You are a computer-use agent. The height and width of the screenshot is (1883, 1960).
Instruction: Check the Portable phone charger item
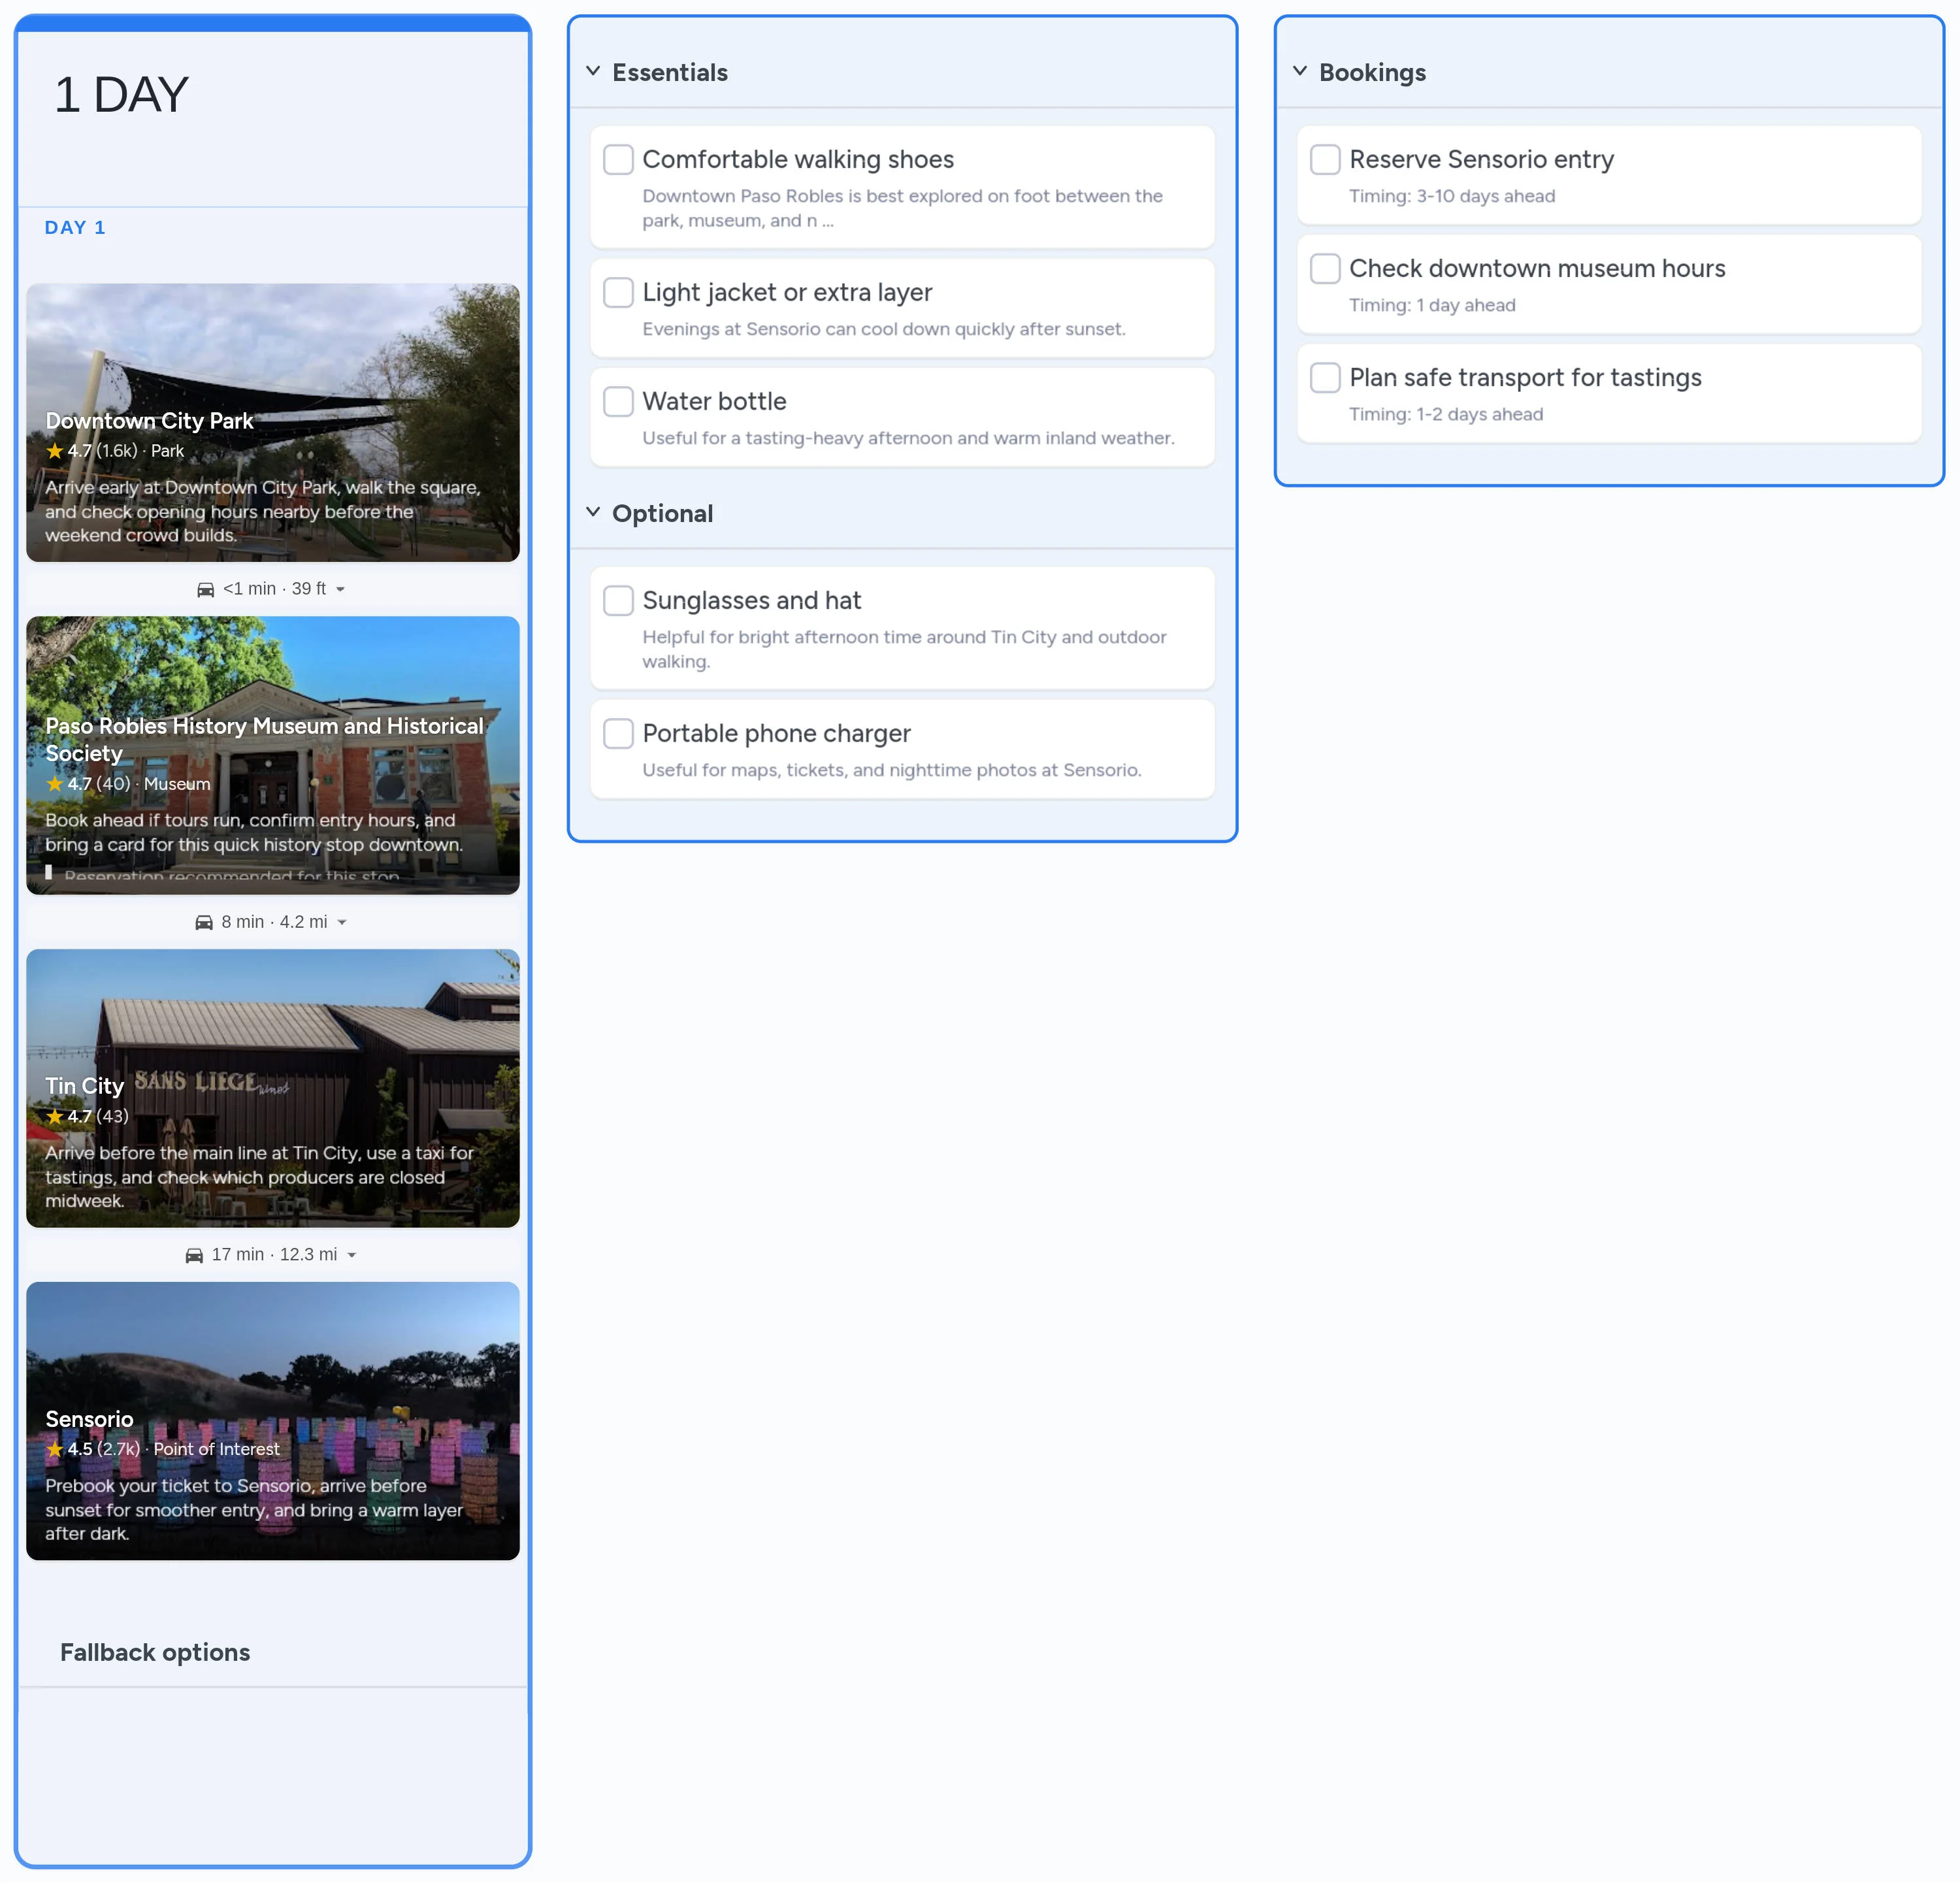pos(618,733)
